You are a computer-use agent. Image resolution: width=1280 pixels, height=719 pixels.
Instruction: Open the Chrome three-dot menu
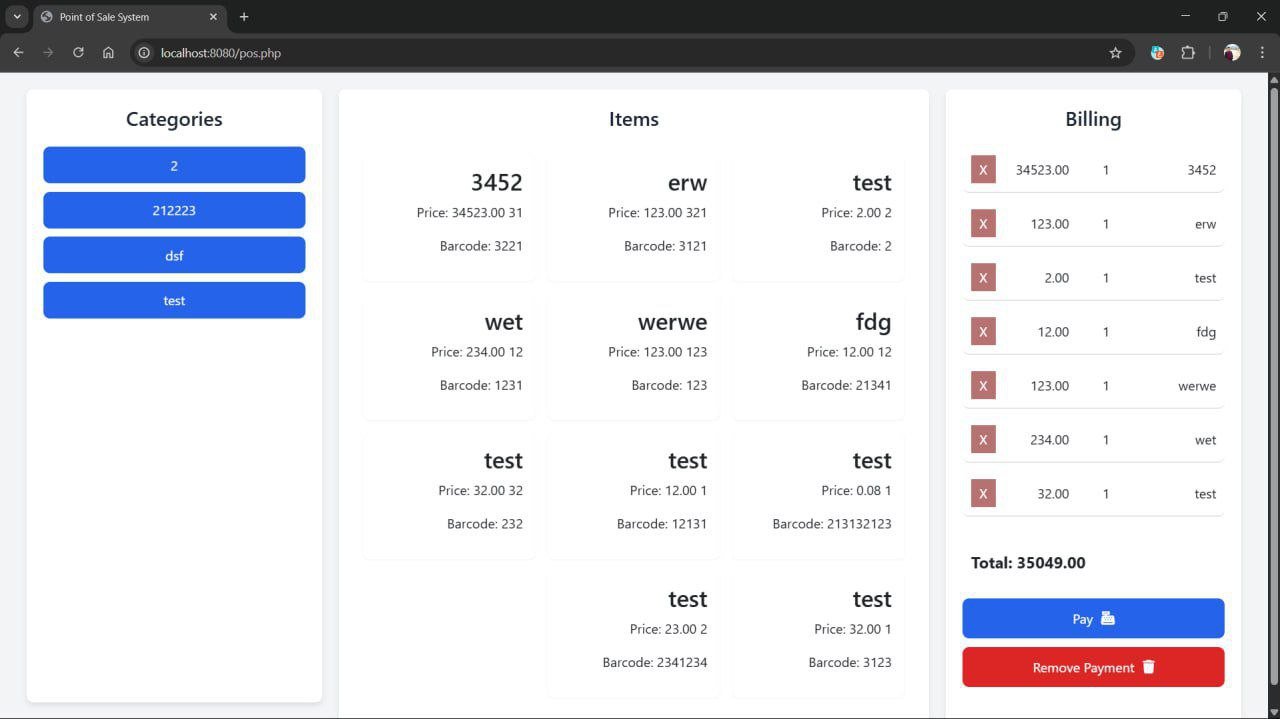(x=1262, y=53)
